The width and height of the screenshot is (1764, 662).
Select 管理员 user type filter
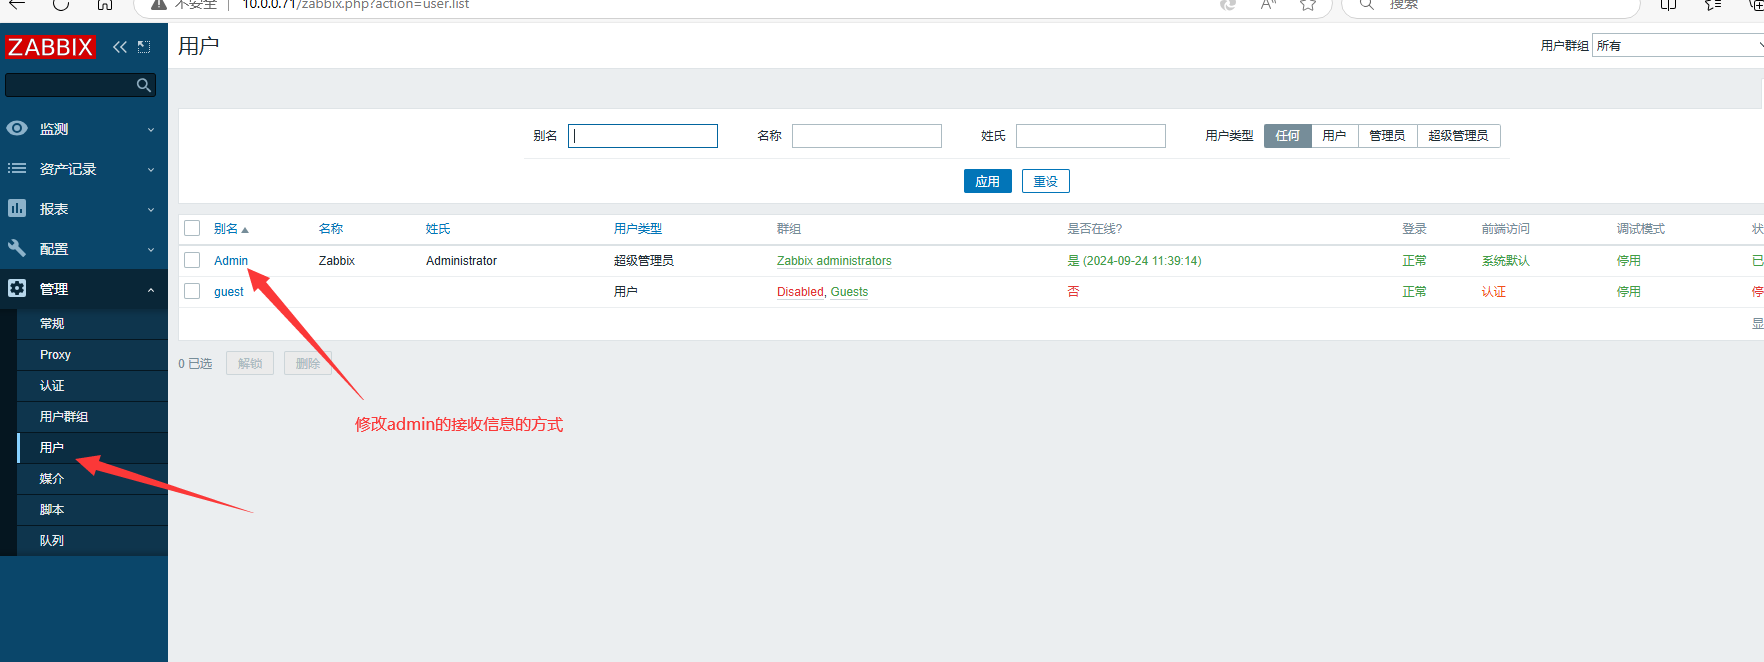[1387, 136]
